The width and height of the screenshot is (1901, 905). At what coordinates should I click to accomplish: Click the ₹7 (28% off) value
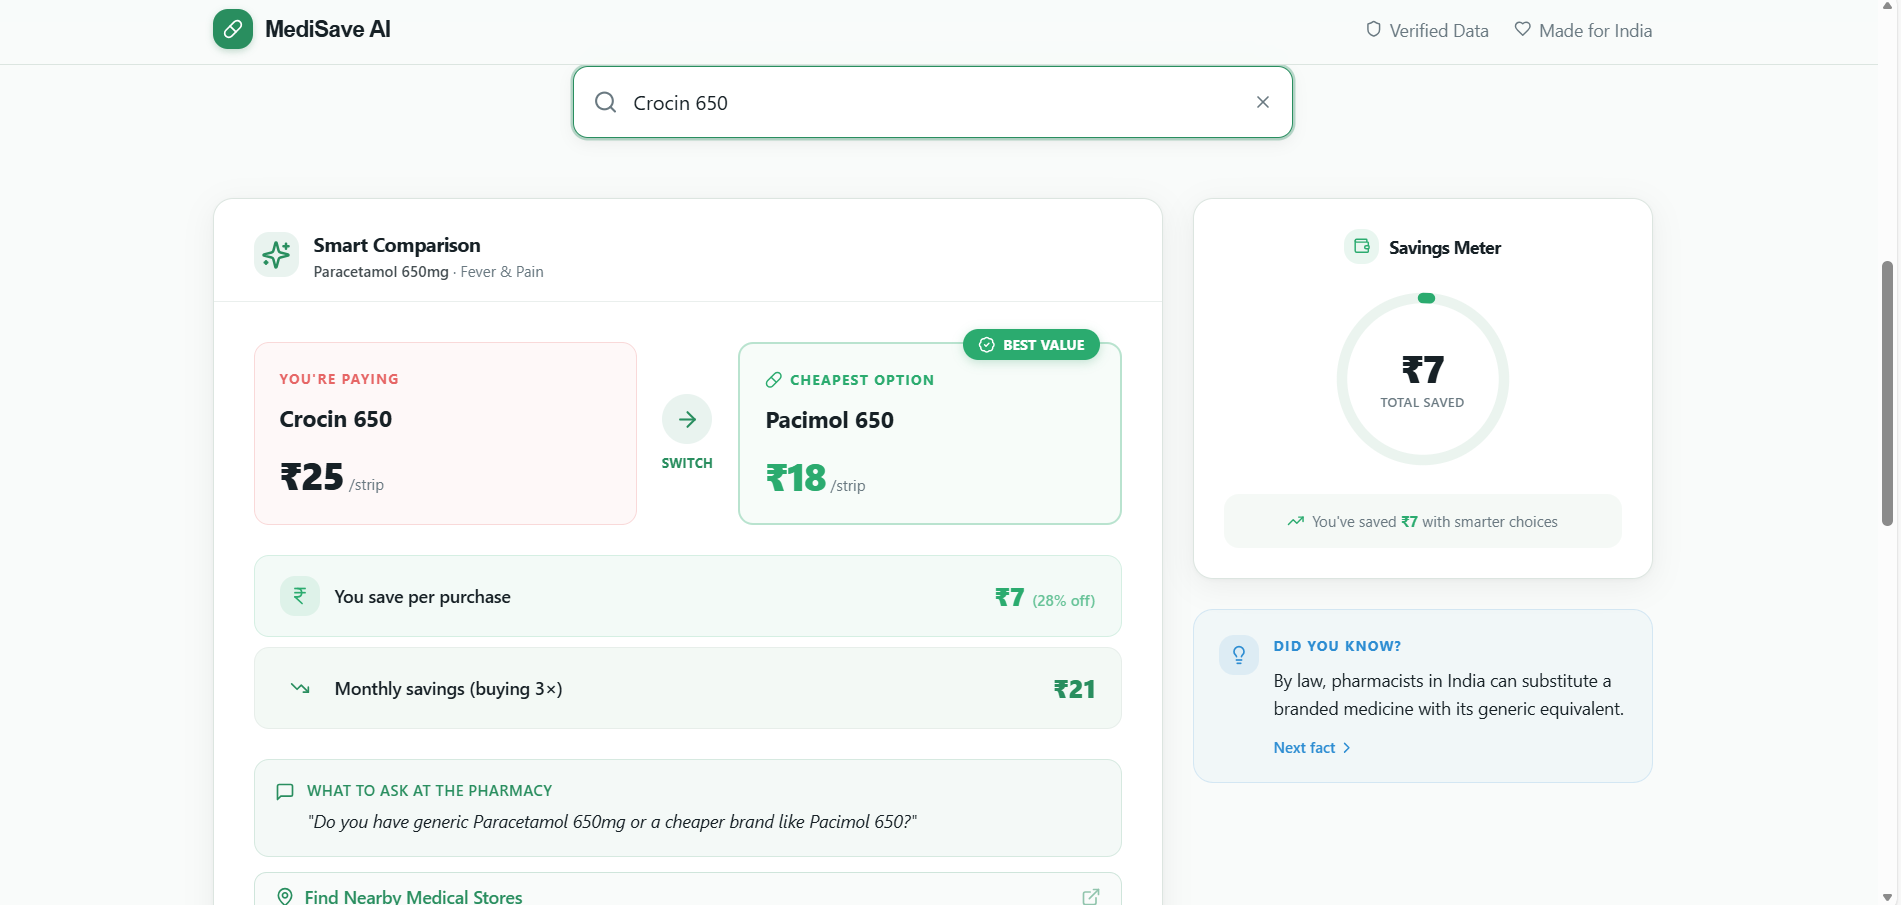coord(1045,598)
